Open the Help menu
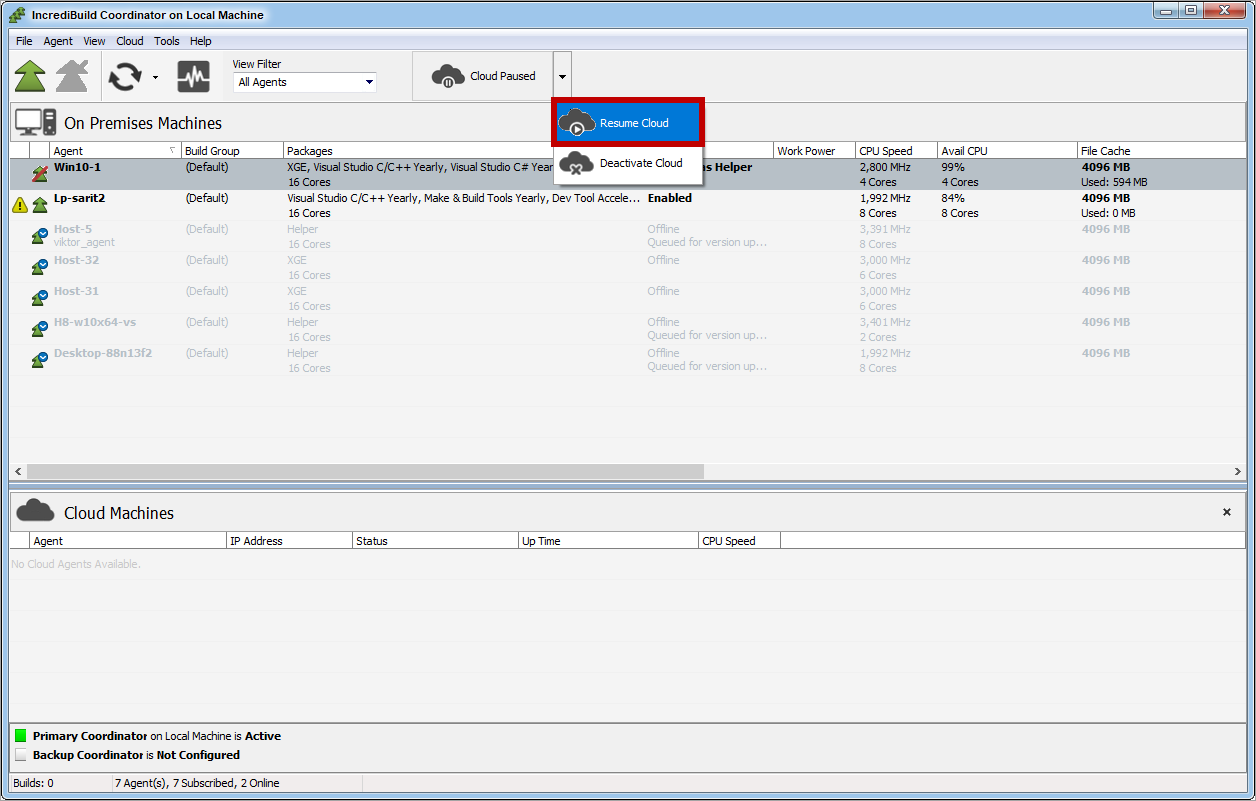This screenshot has width=1256, height=801. click(201, 41)
